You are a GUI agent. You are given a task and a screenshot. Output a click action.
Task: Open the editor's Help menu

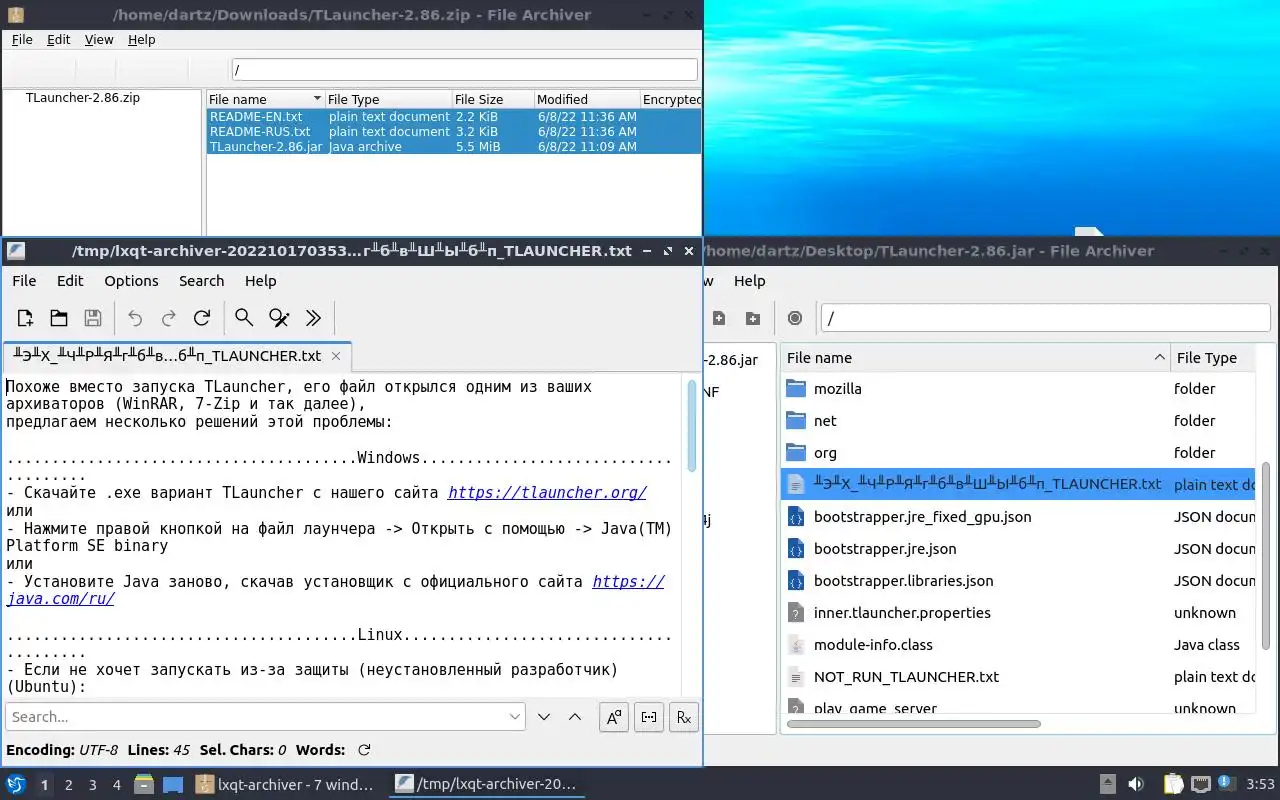[260, 281]
